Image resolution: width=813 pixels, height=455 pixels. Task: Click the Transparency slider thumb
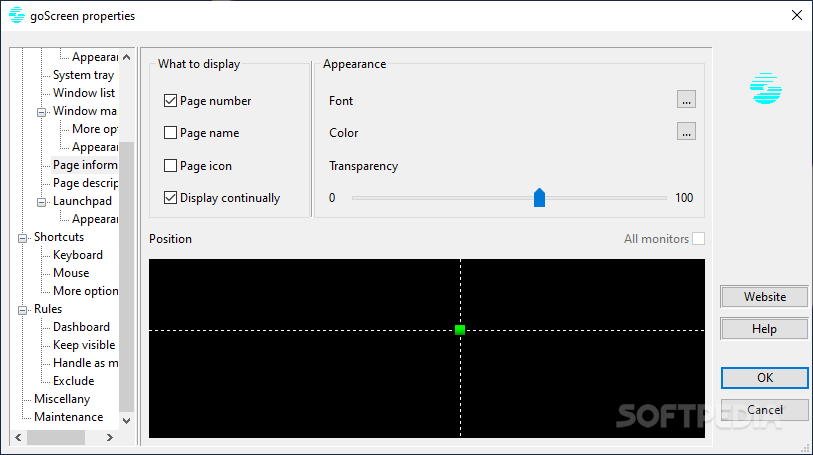[x=539, y=197]
